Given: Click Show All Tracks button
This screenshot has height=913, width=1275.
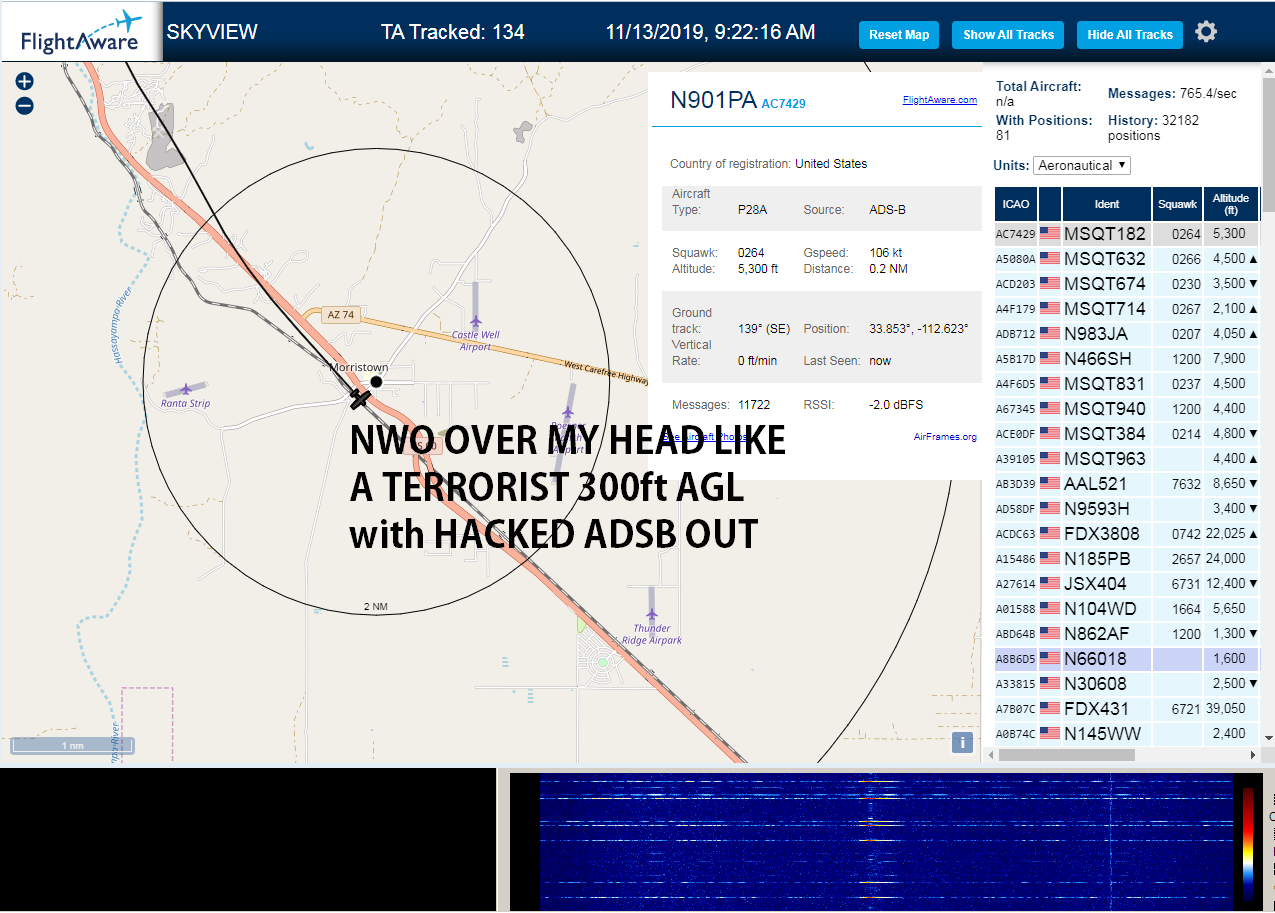Looking at the screenshot, I should (1008, 35).
